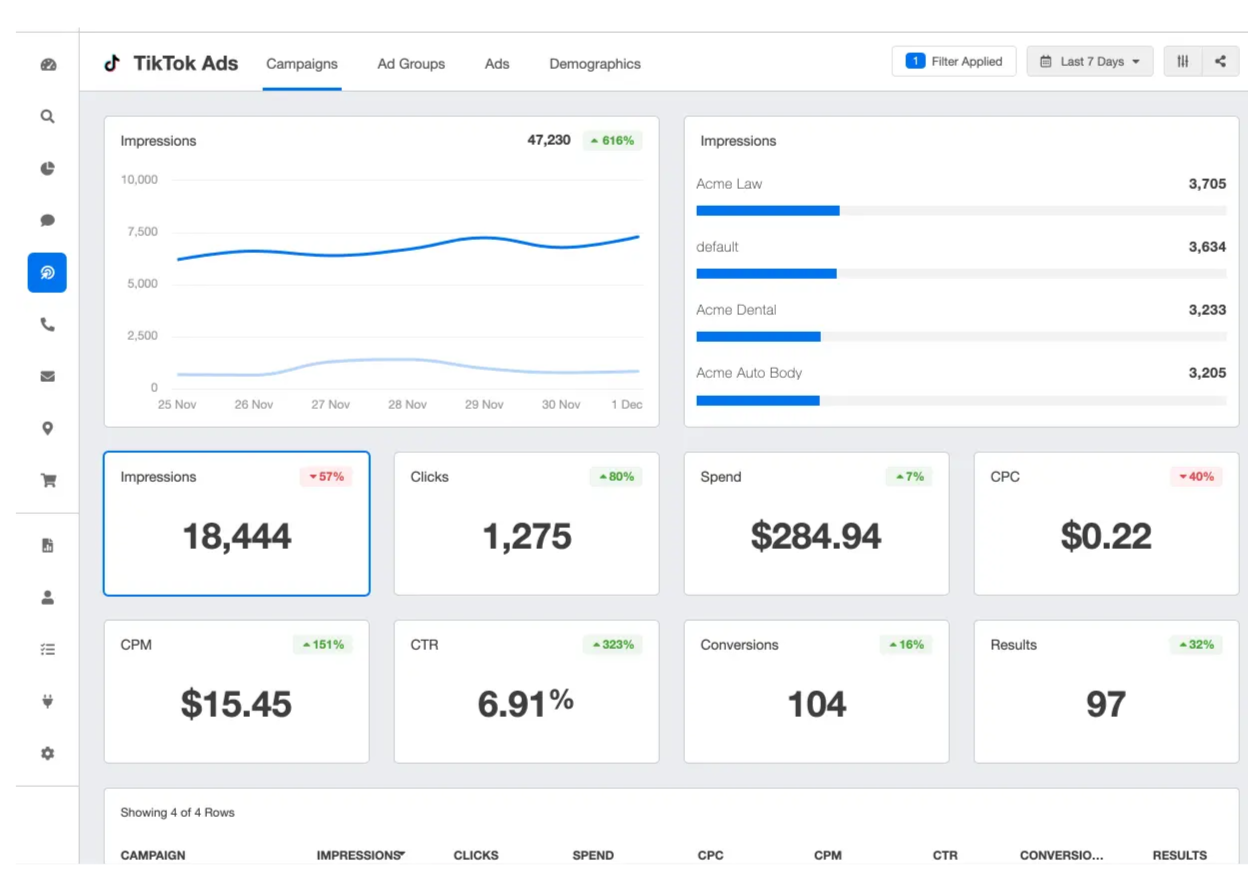Switch to the Ad Groups tab
This screenshot has height=892, width=1248.
pyautogui.click(x=411, y=64)
